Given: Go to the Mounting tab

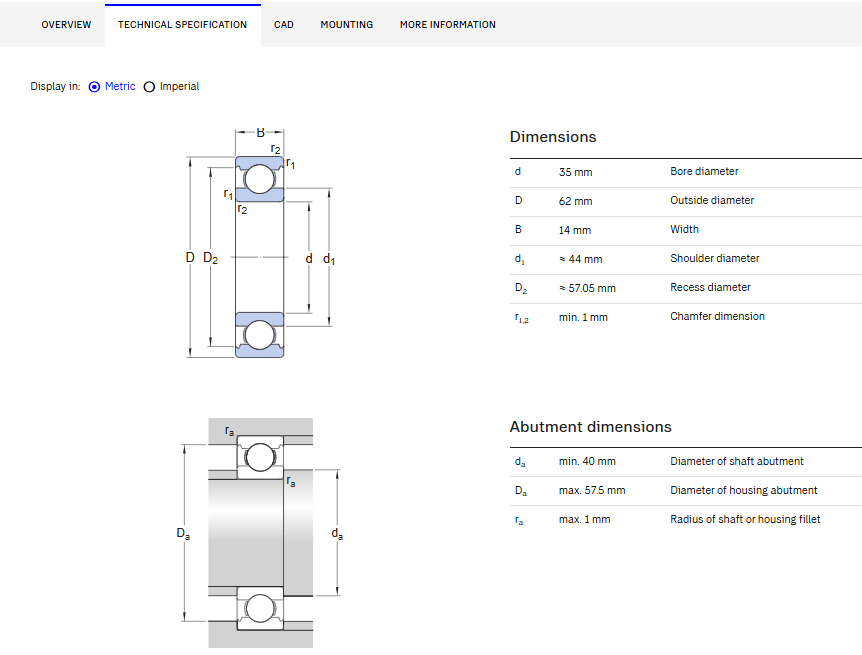Looking at the screenshot, I should click(346, 25).
